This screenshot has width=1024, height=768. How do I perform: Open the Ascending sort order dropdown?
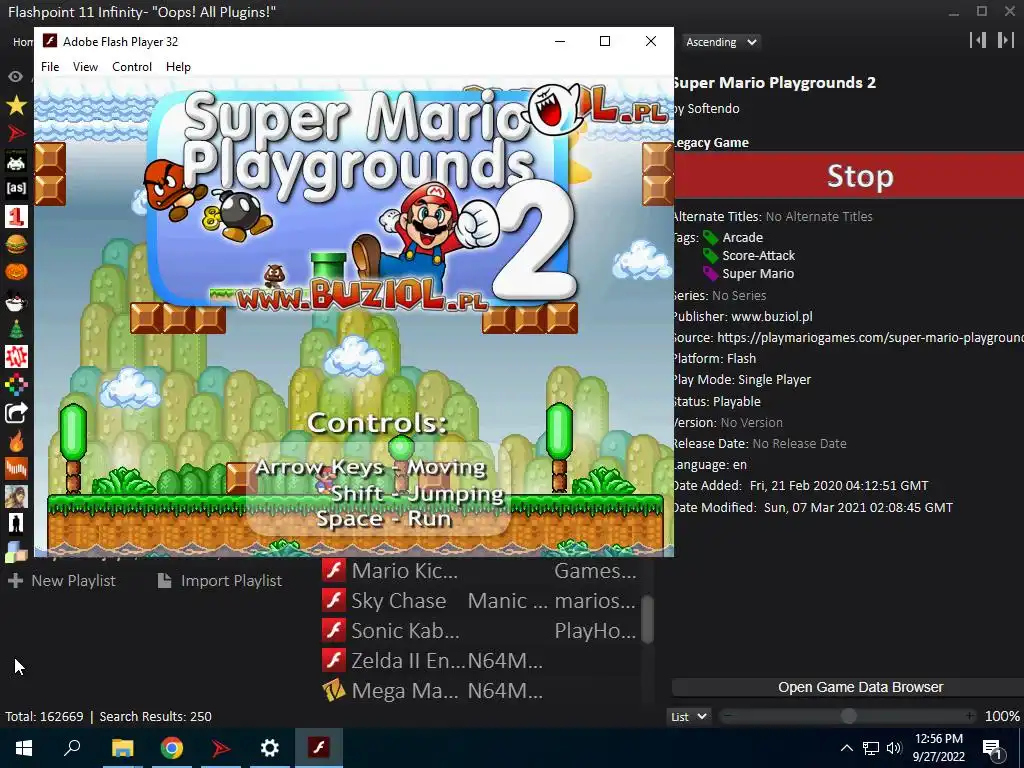pyautogui.click(x=721, y=42)
